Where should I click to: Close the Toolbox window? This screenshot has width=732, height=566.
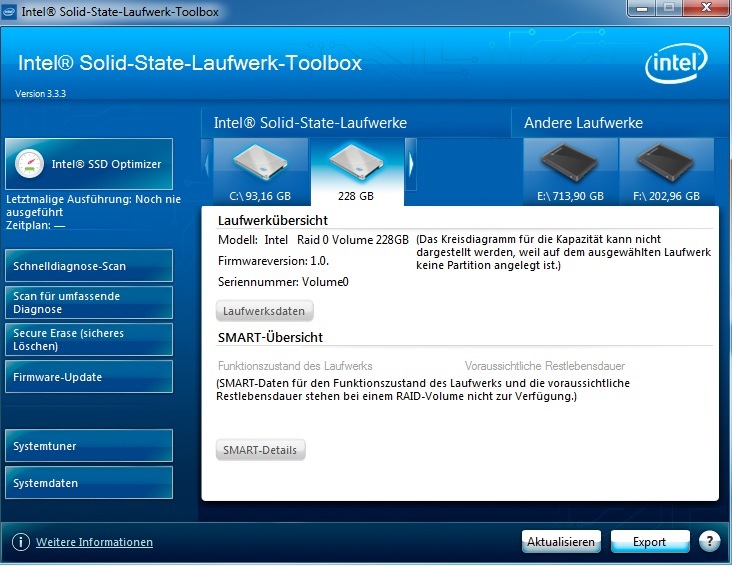point(707,8)
